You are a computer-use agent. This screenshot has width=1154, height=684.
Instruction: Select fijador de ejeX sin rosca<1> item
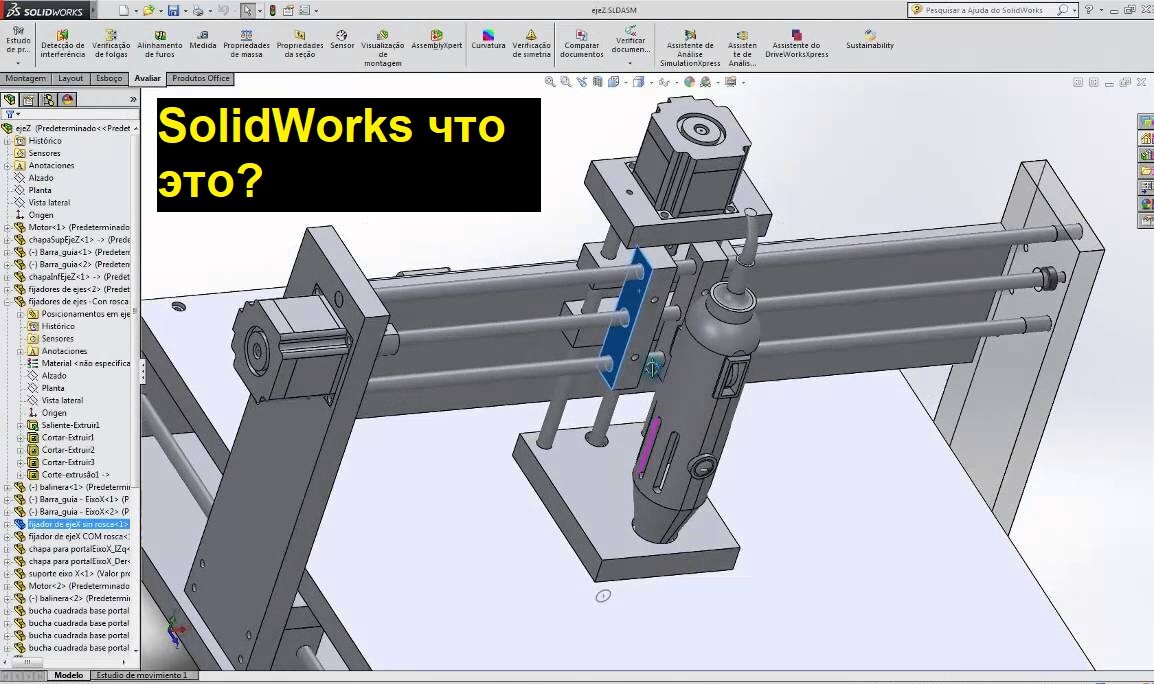[79, 524]
